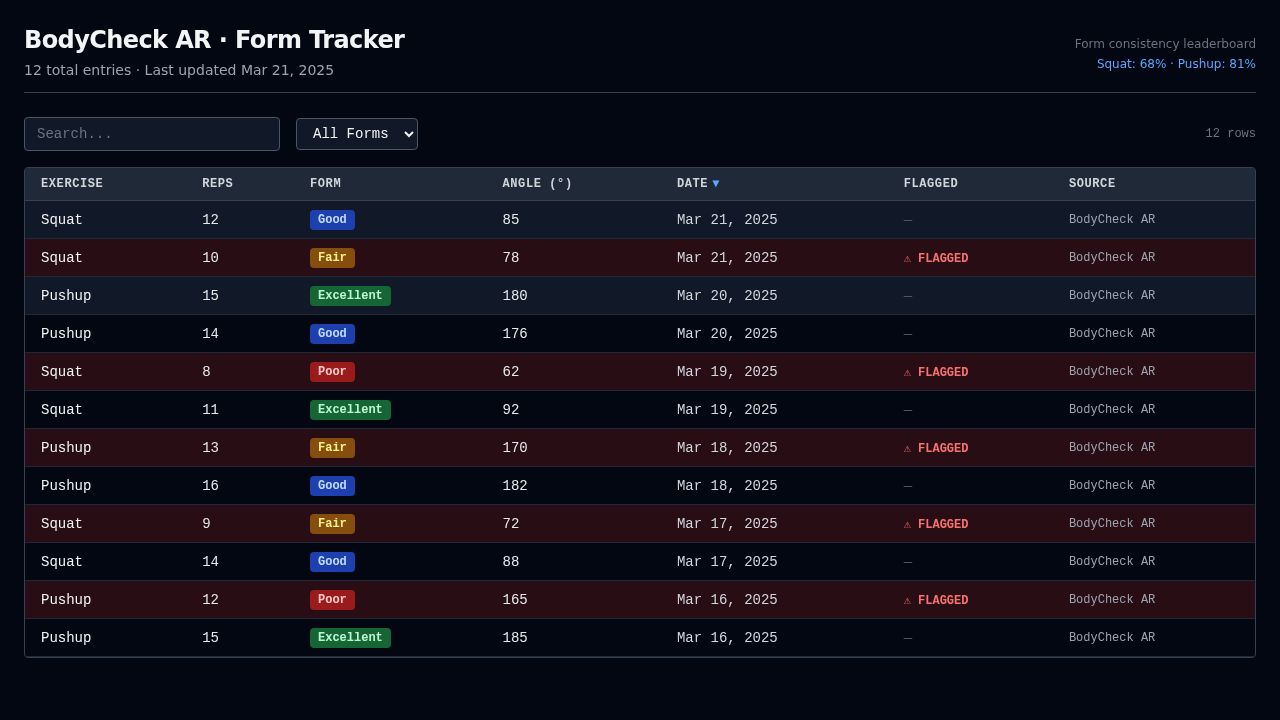The height and width of the screenshot is (720, 1280).
Task: Sort by the Form column header
Action: (325, 184)
